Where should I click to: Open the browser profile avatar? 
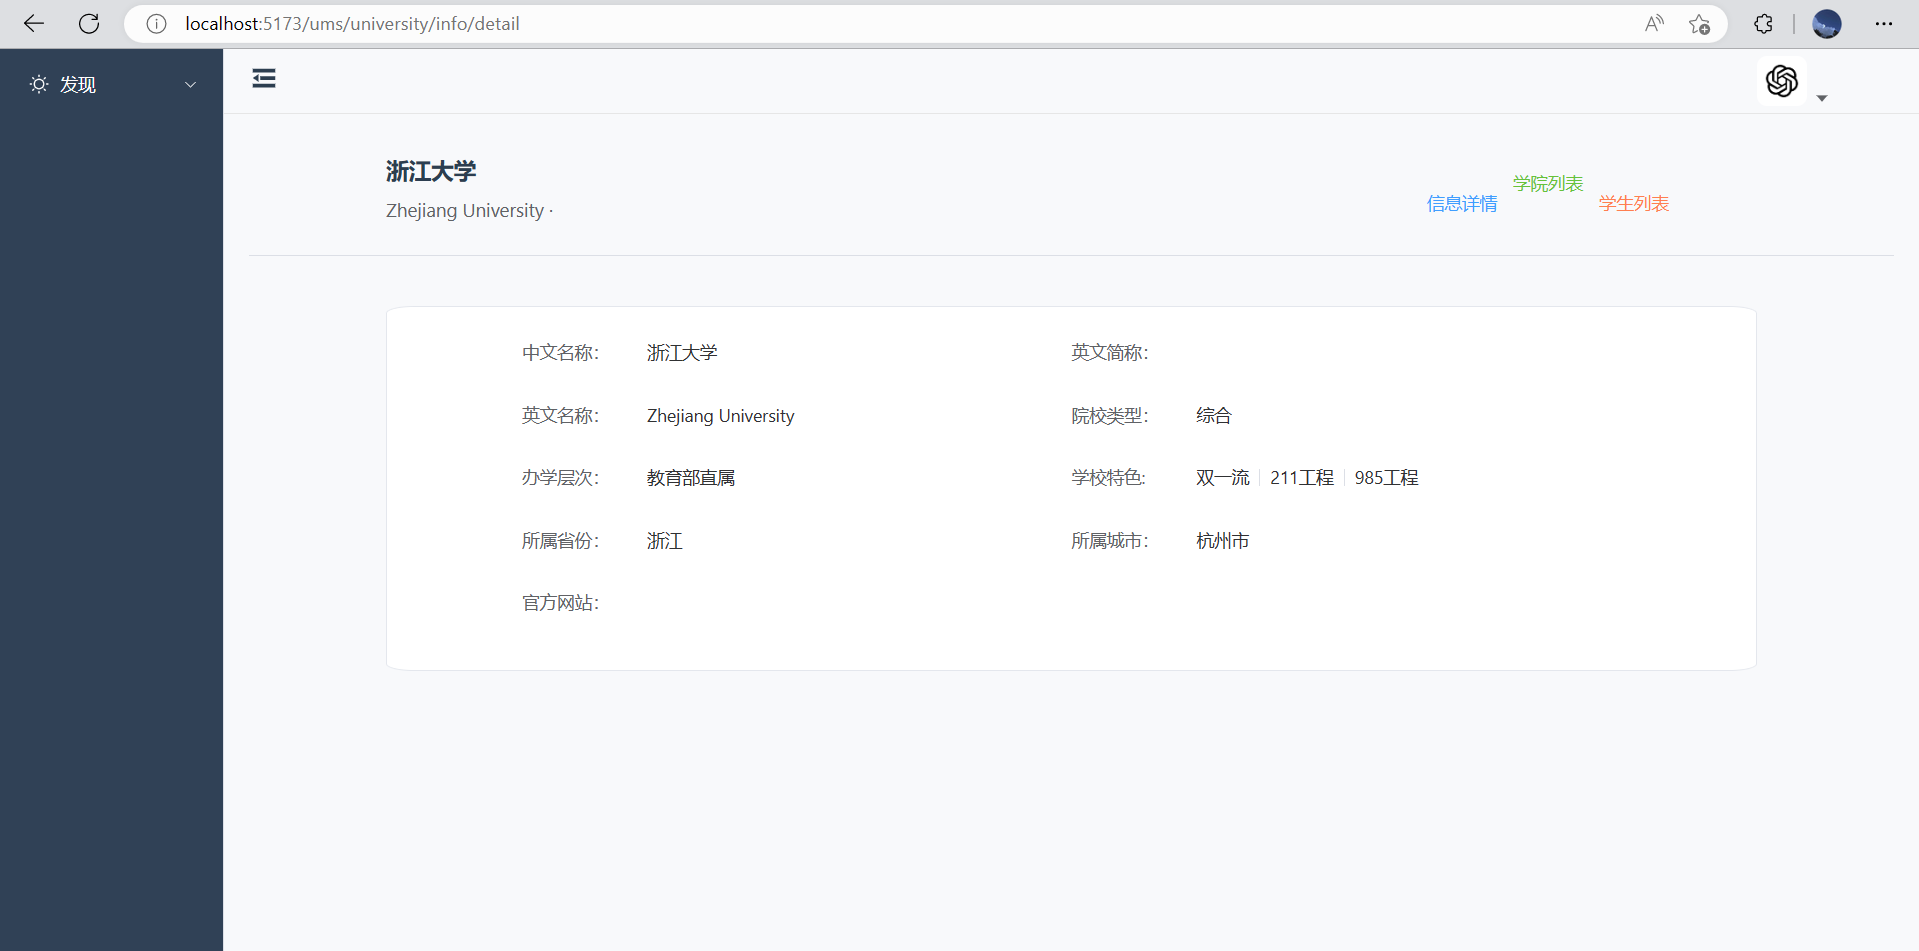1827,24
